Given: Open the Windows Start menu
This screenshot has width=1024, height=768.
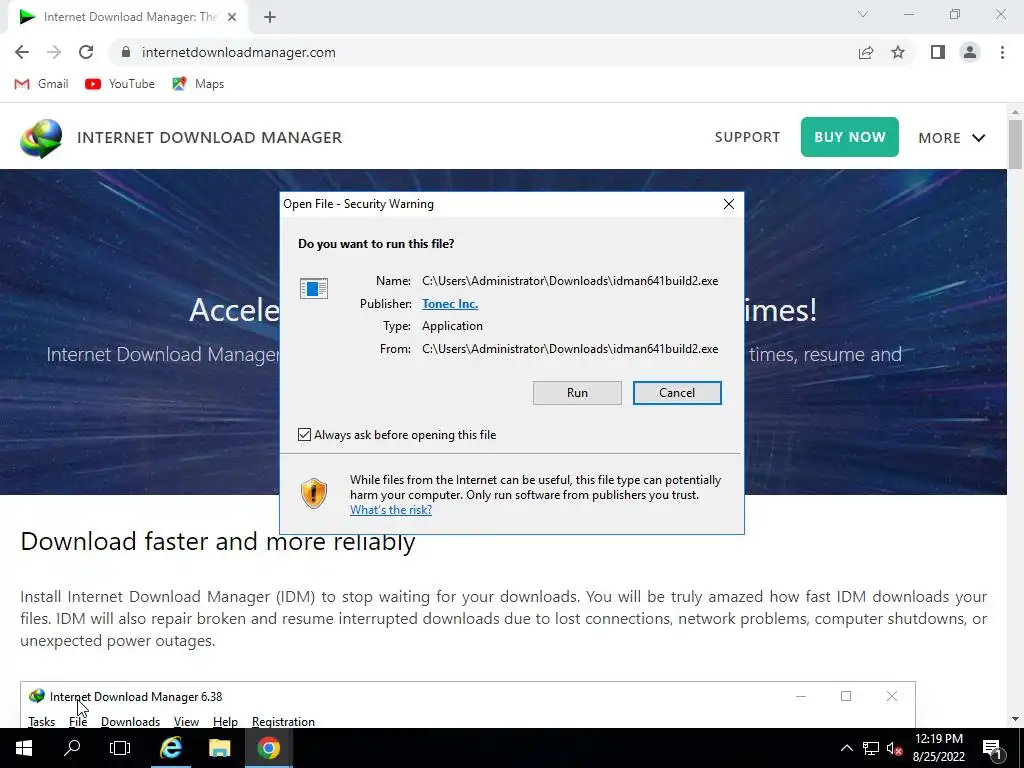Looking at the screenshot, I should pyautogui.click(x=24, y=748).
